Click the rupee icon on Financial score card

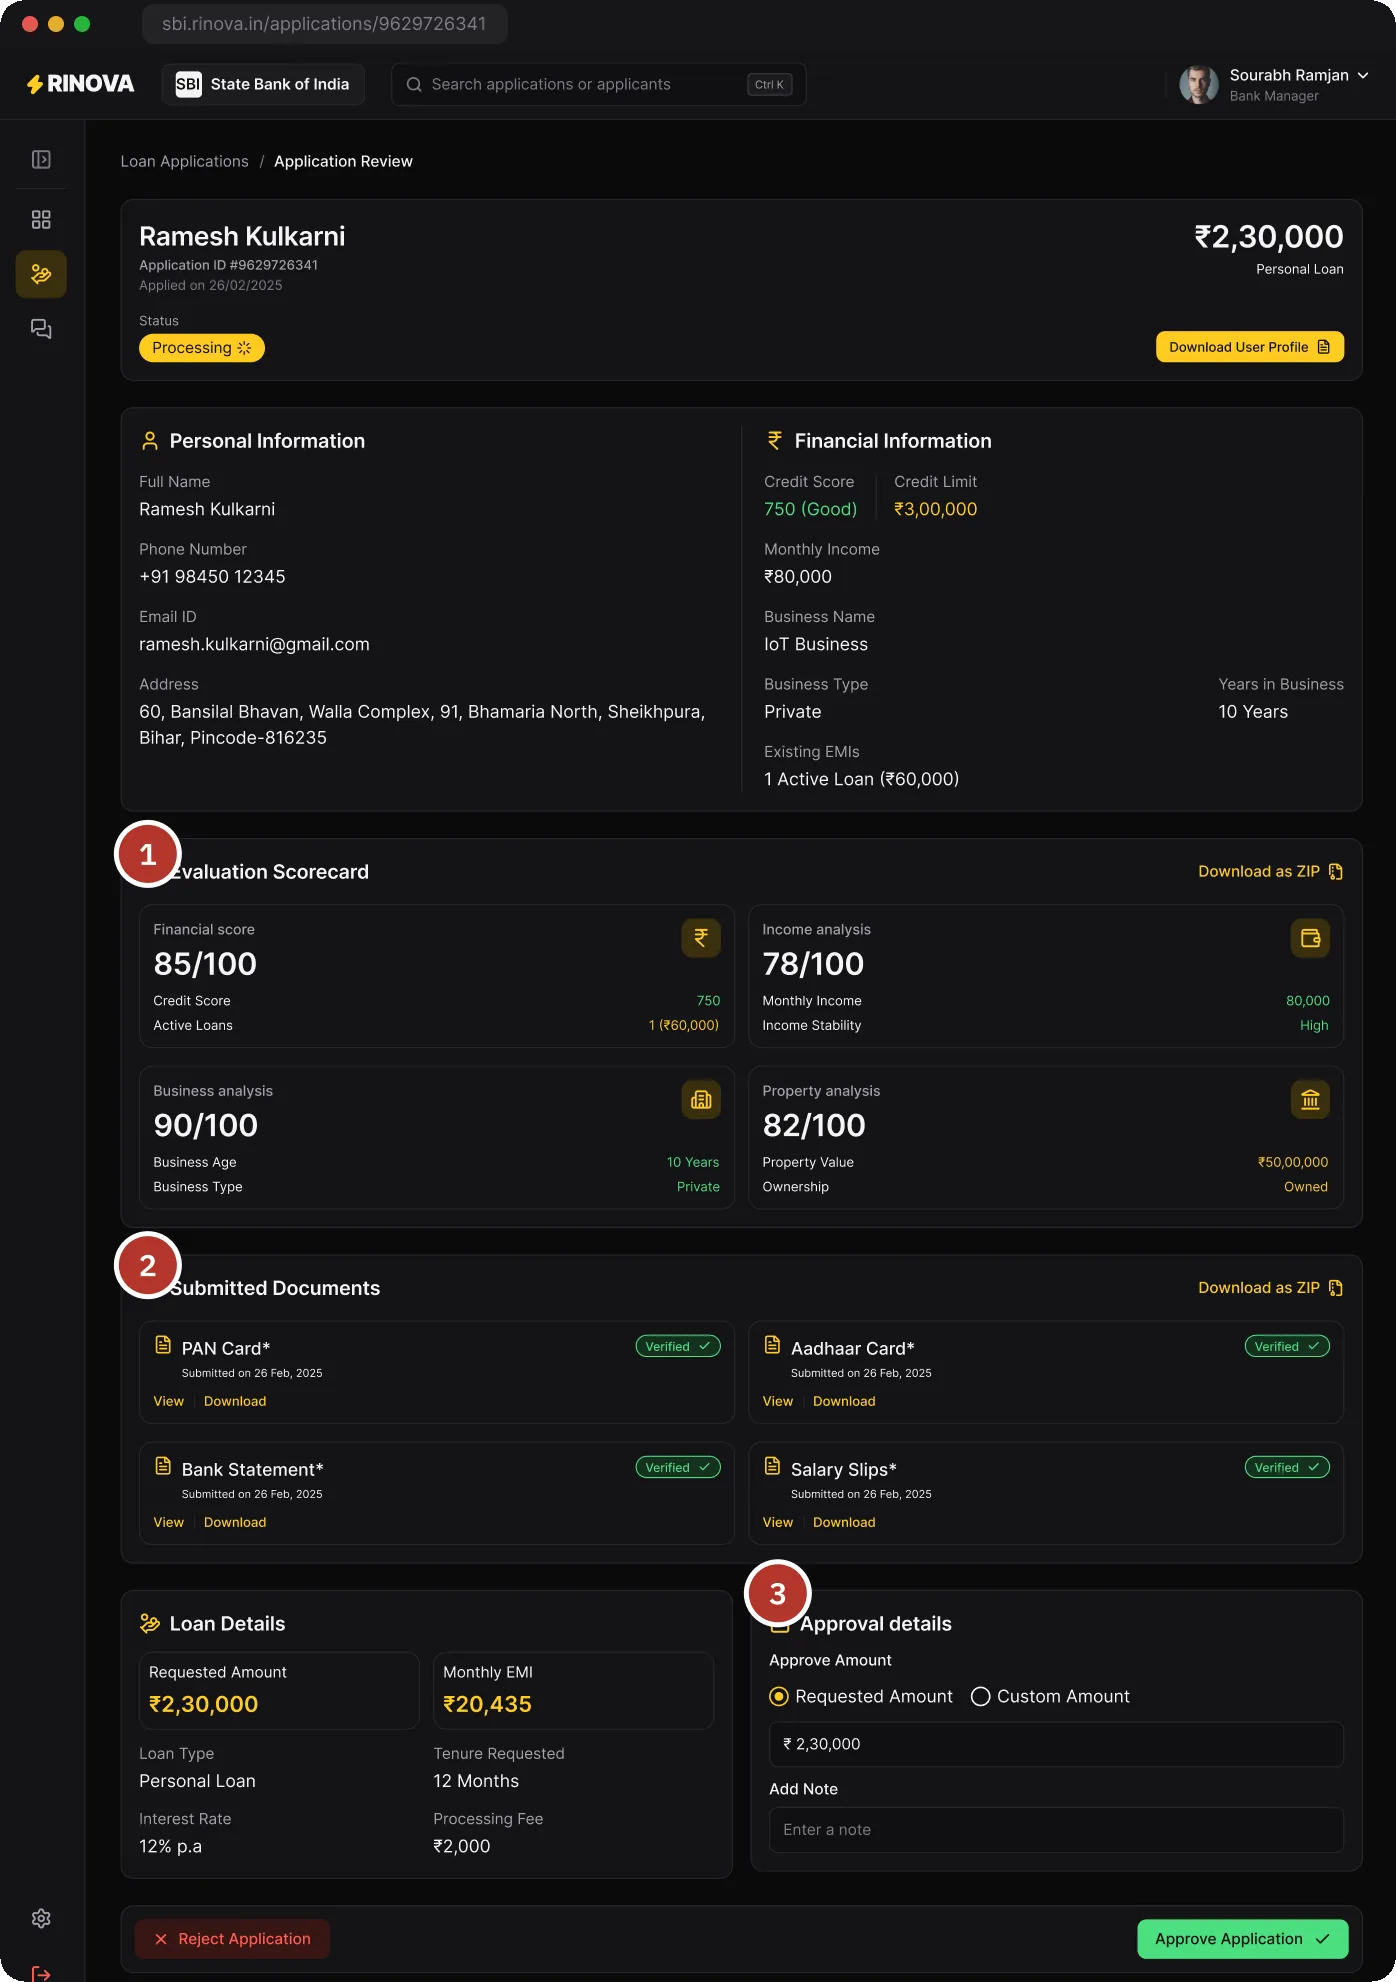(x=701, y=938)
